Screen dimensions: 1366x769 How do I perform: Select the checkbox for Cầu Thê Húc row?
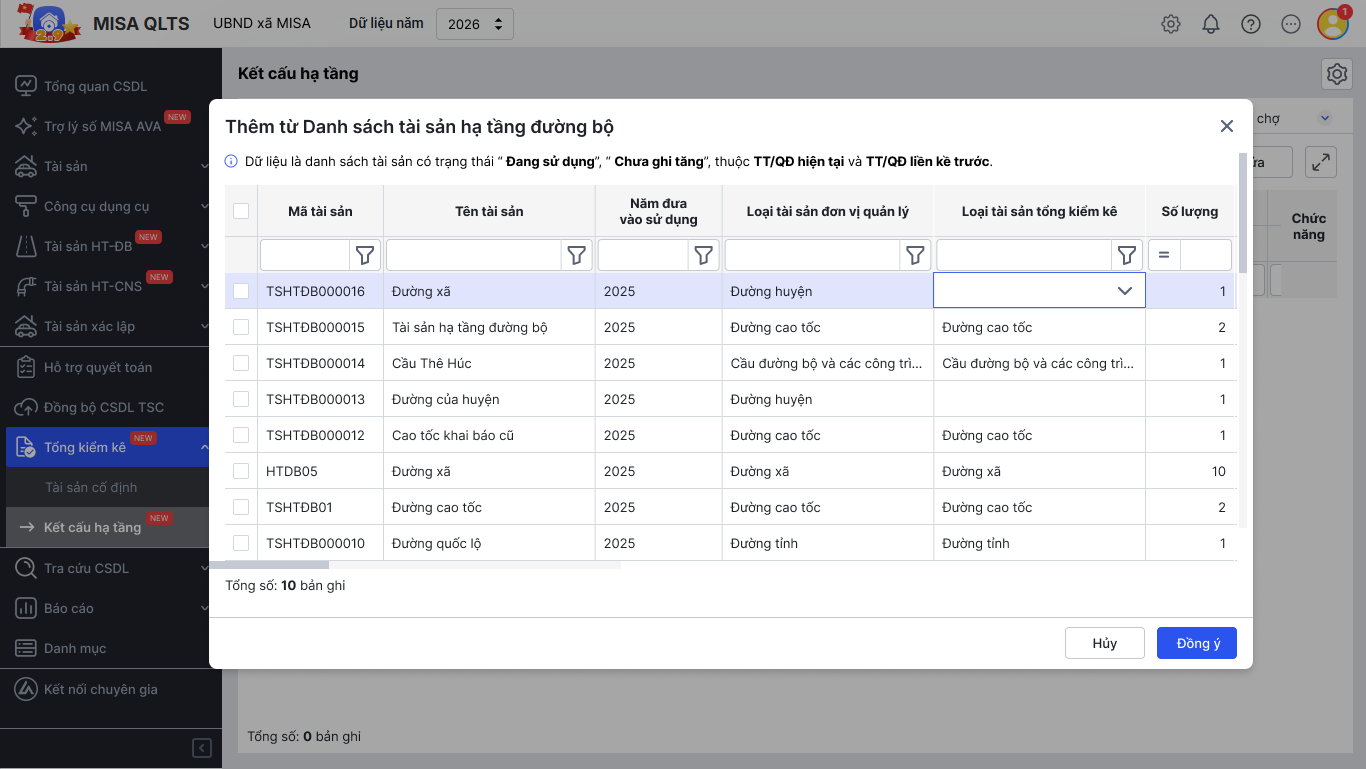click(241, 363)
